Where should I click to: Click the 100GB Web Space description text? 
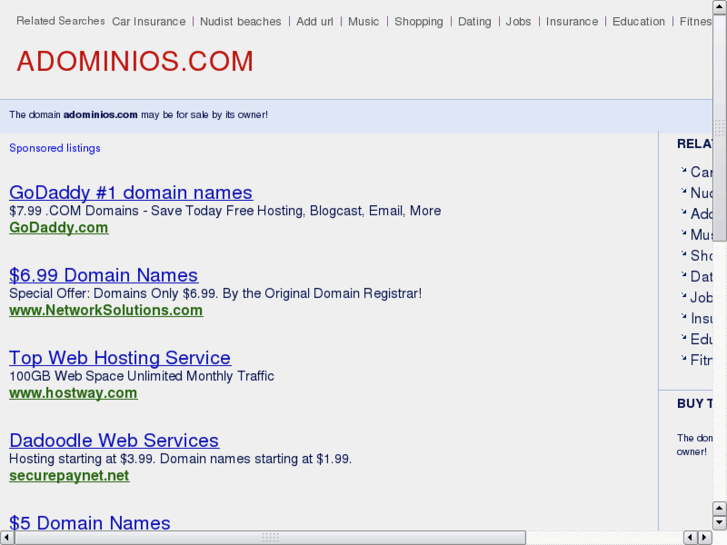pos(141,376)
